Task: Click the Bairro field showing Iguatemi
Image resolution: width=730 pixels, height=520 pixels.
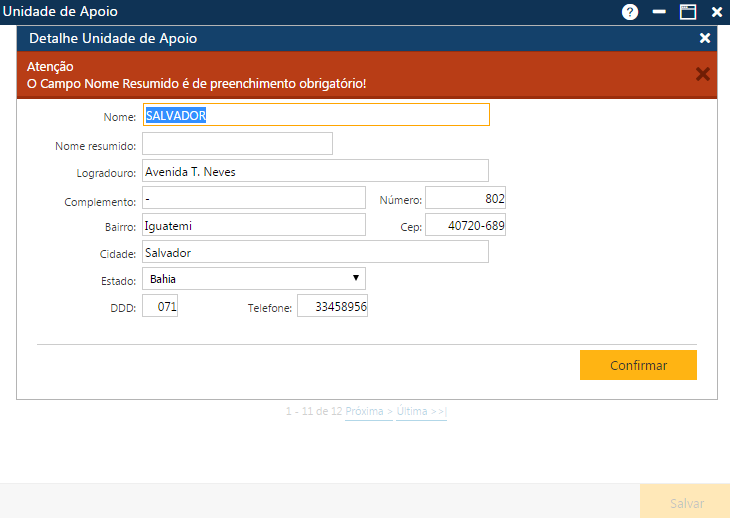Action: [254, 226]
